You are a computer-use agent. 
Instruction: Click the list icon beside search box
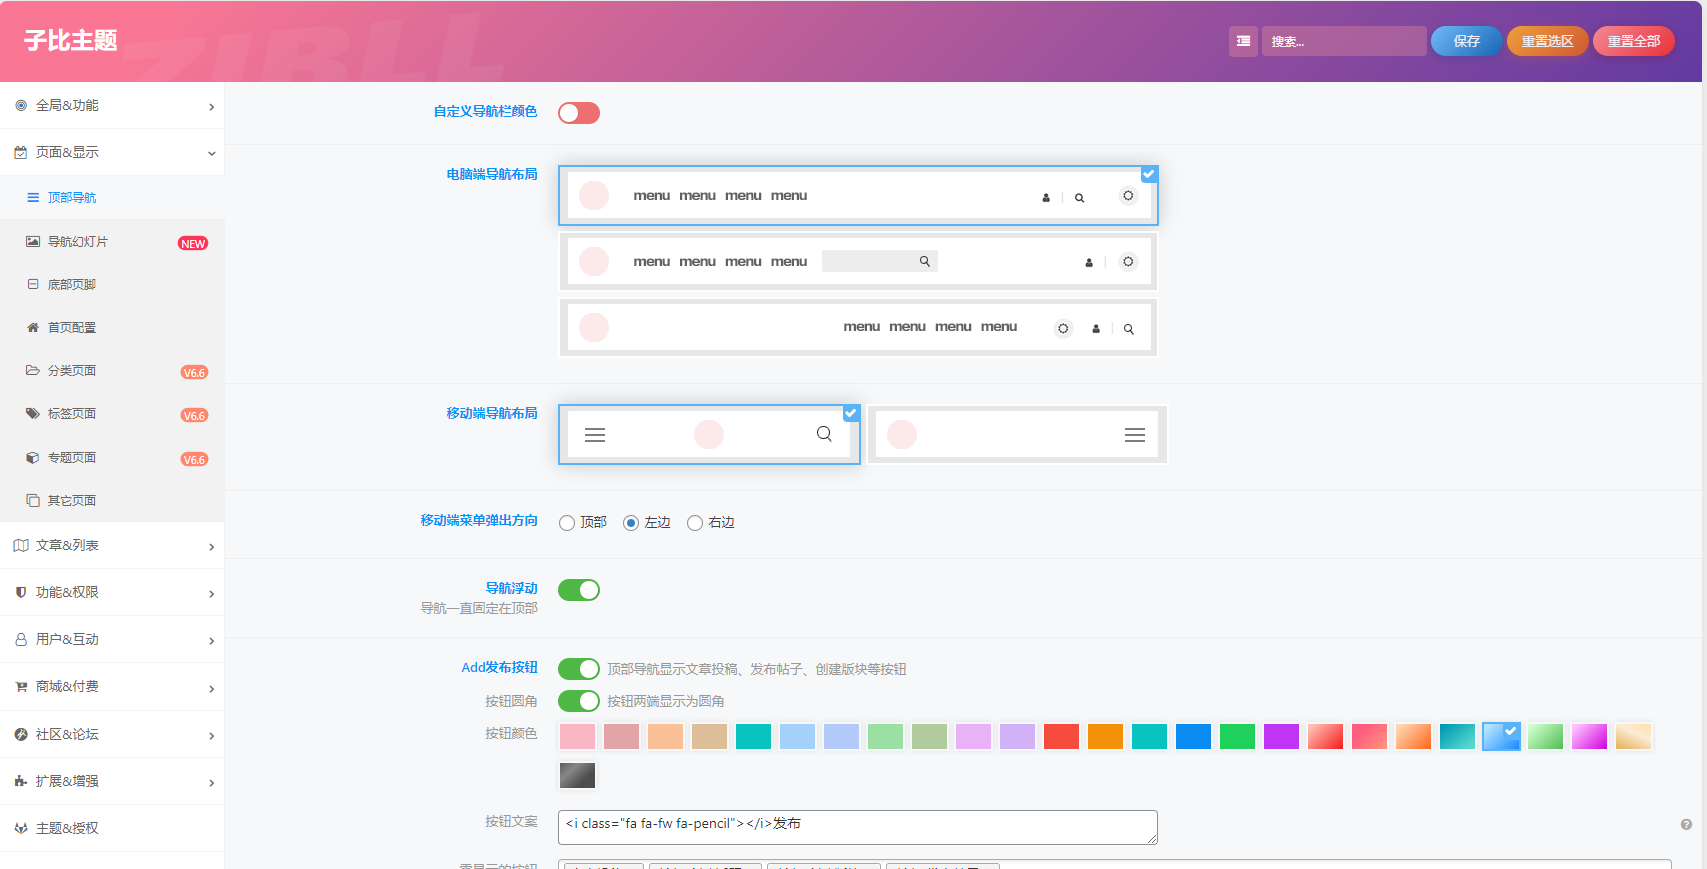click(1243, 41)
